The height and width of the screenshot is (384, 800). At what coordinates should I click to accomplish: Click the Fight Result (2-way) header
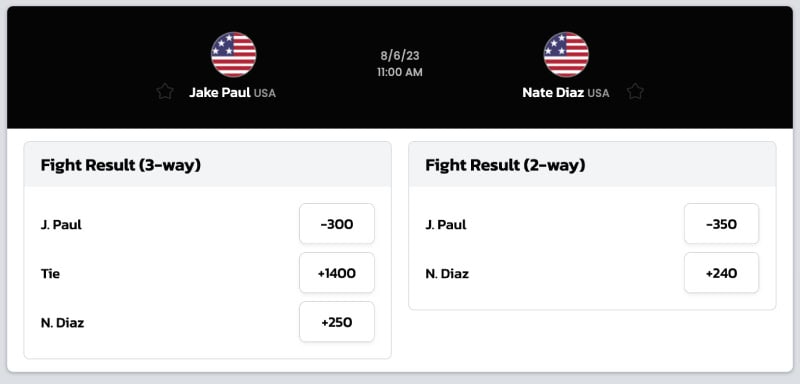point(505,165)
